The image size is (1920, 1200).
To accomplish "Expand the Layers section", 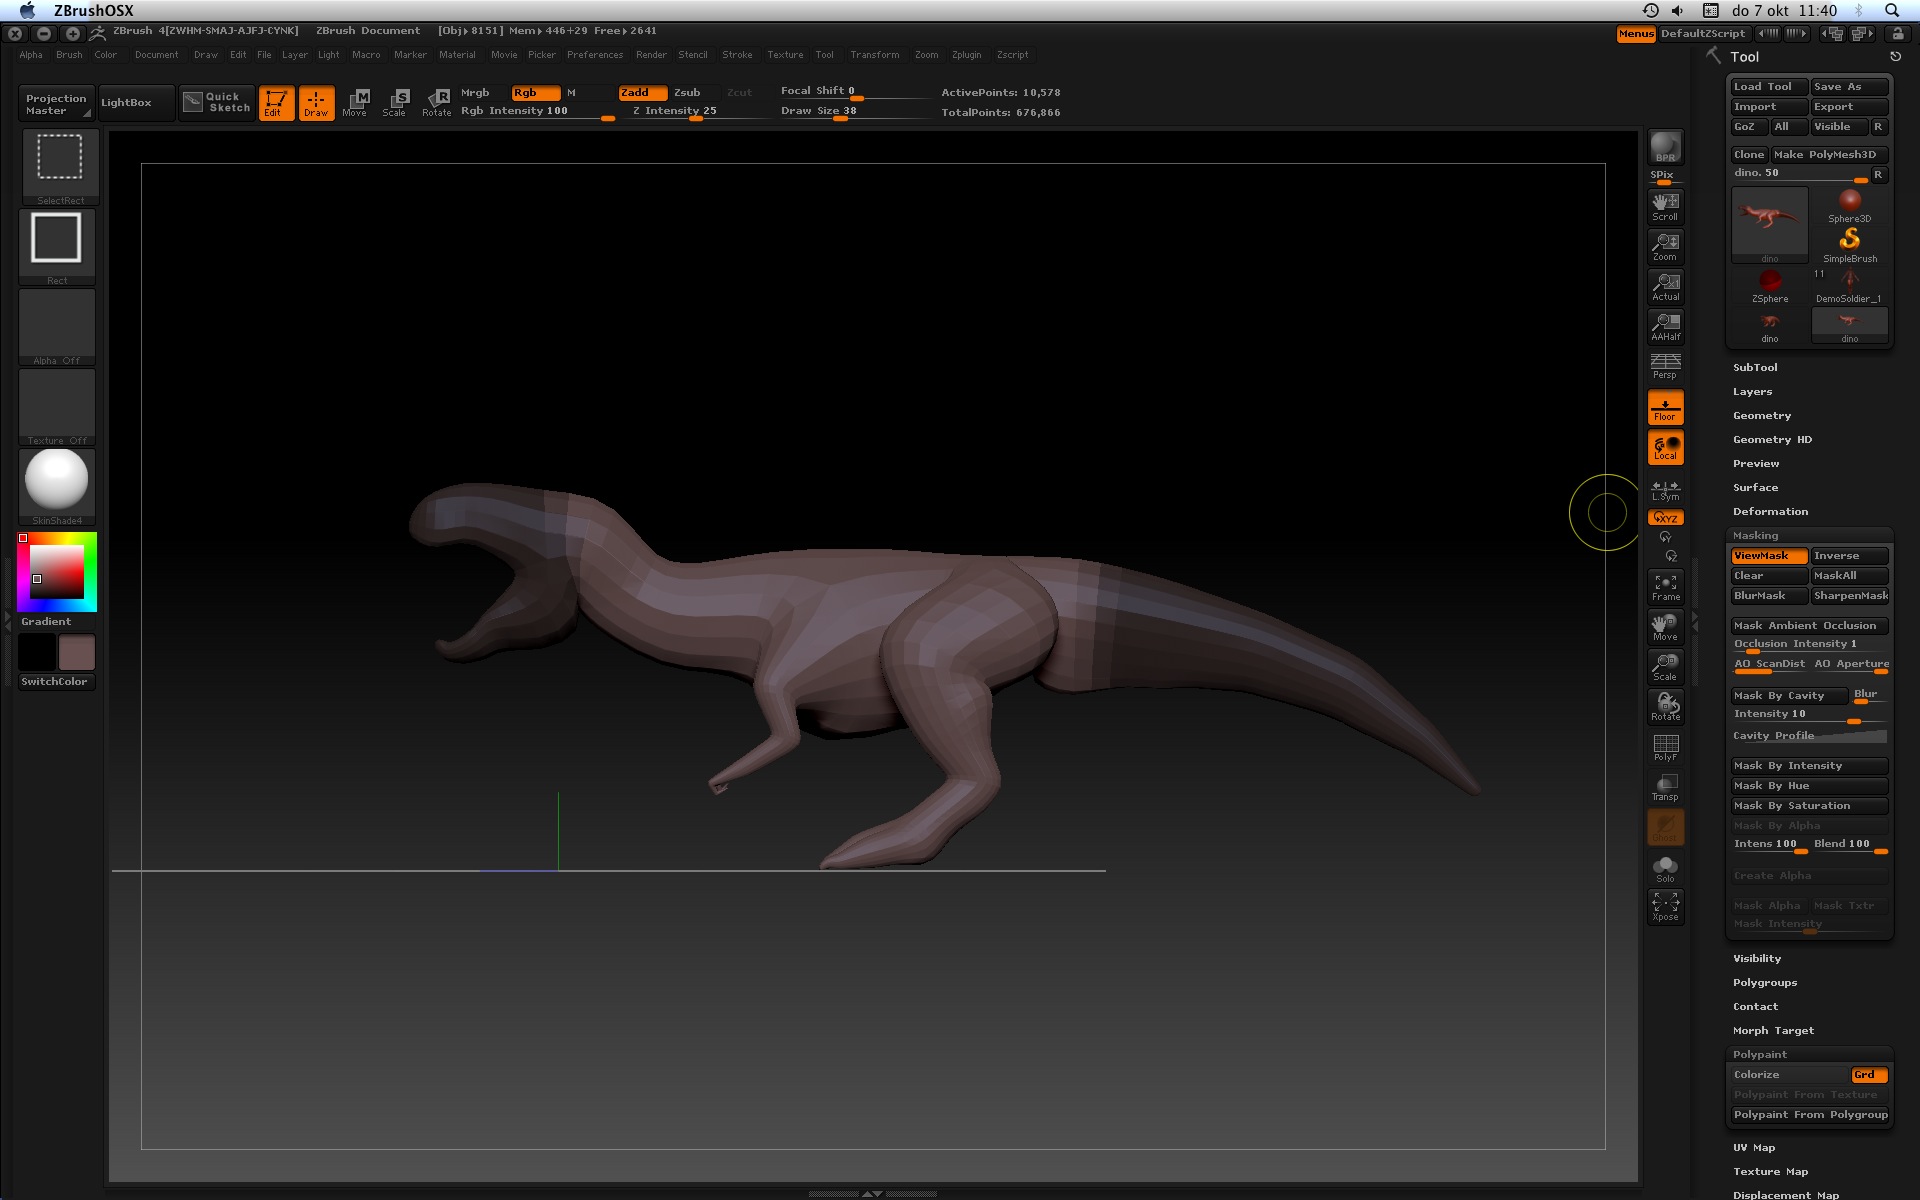I will pyautogui.click(x=1752, y=391).
